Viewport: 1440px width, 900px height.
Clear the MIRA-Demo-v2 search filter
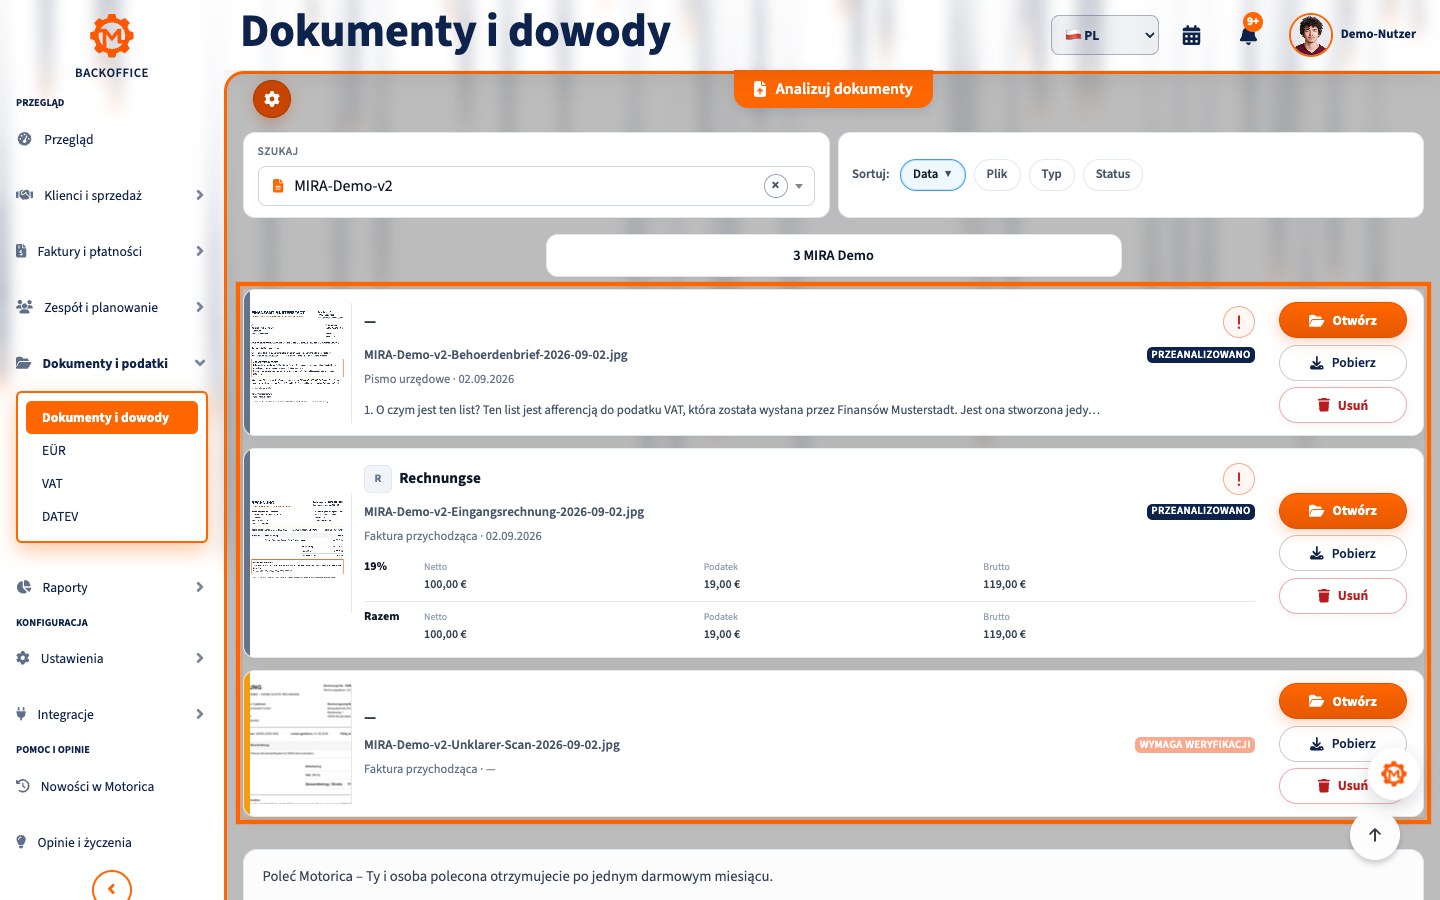(x=775, y=186)
